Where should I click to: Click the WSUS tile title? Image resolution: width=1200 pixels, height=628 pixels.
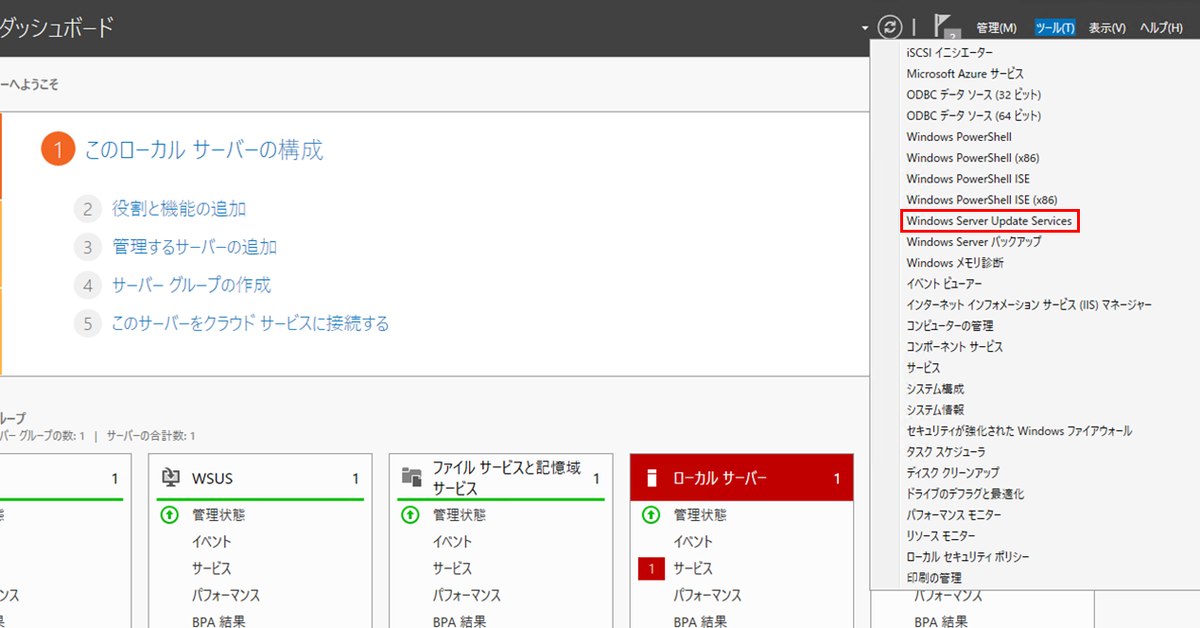[x=212, y=479]
